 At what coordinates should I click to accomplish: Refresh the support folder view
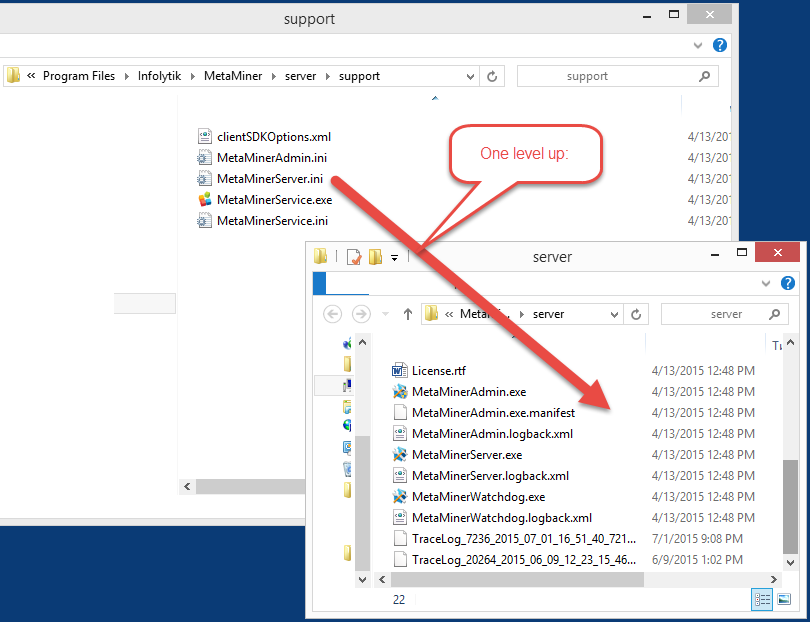pyautogui.click(x=492, y=76)
